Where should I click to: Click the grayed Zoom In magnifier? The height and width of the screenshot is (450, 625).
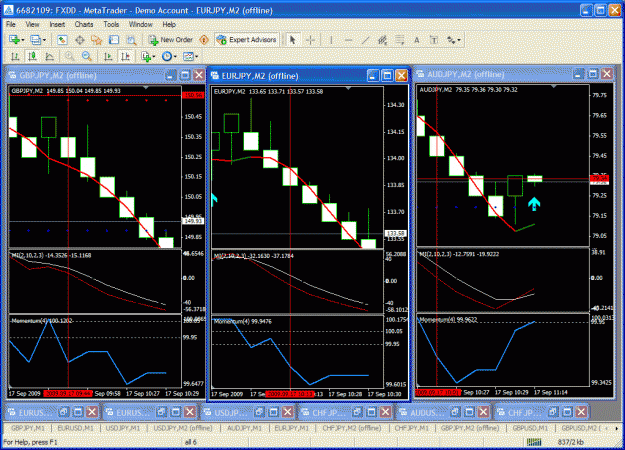tap(69, 57)
